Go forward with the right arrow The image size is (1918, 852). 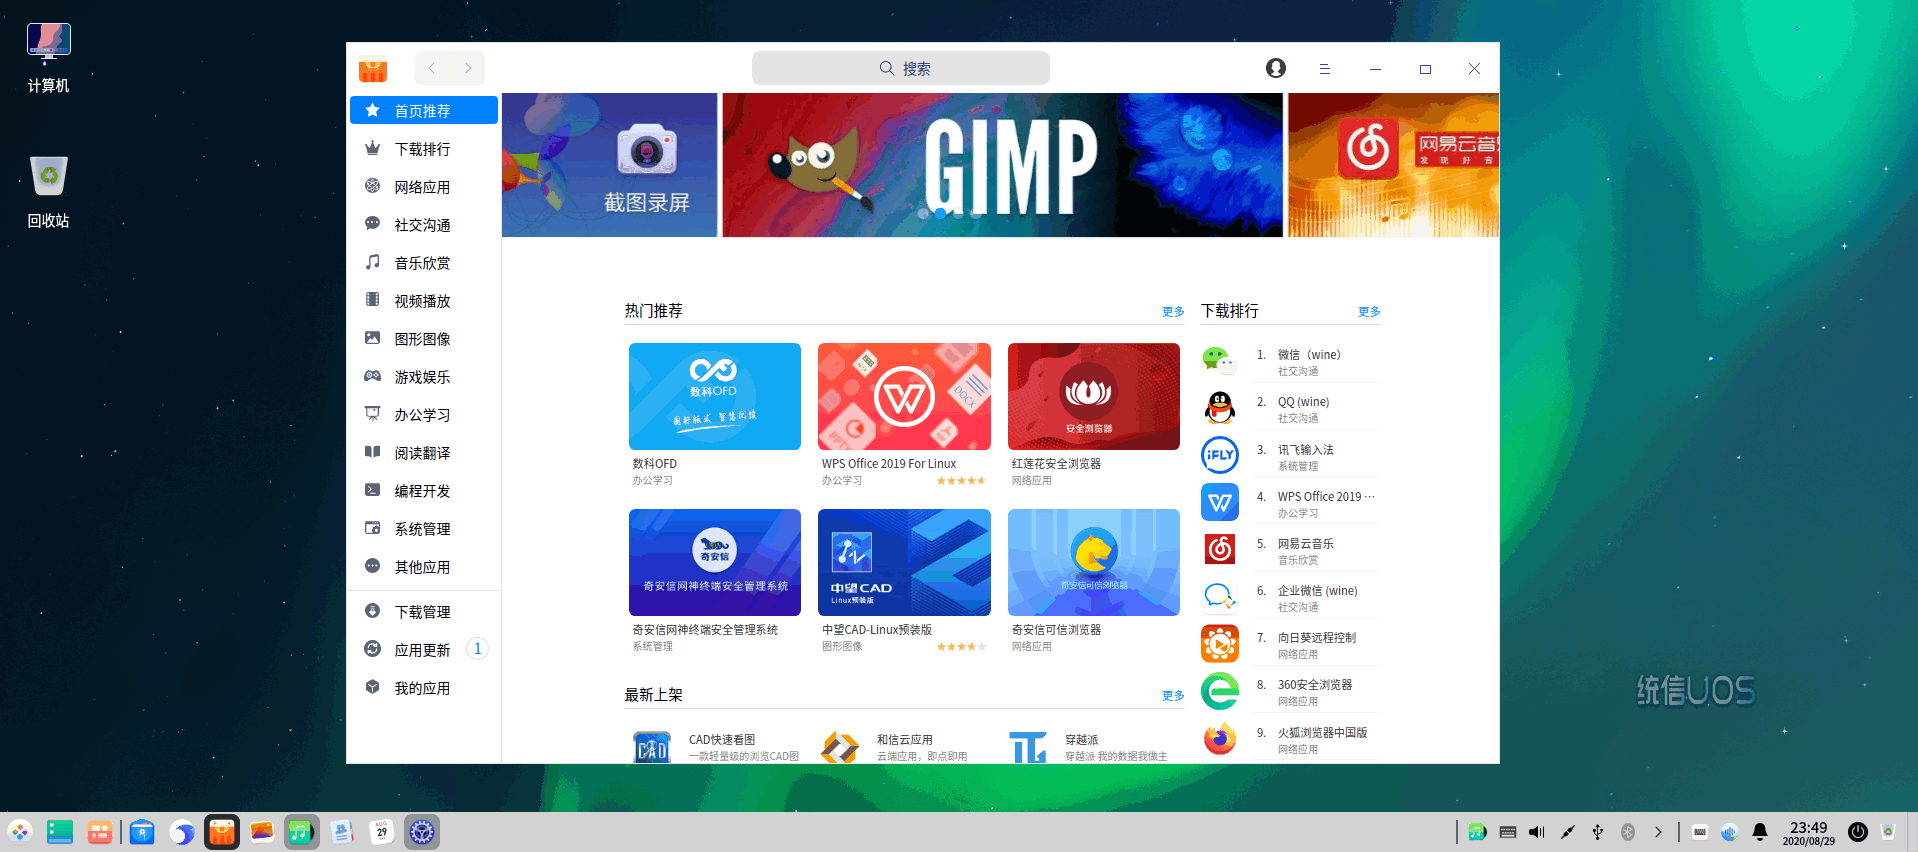click(x=468, y=68)
